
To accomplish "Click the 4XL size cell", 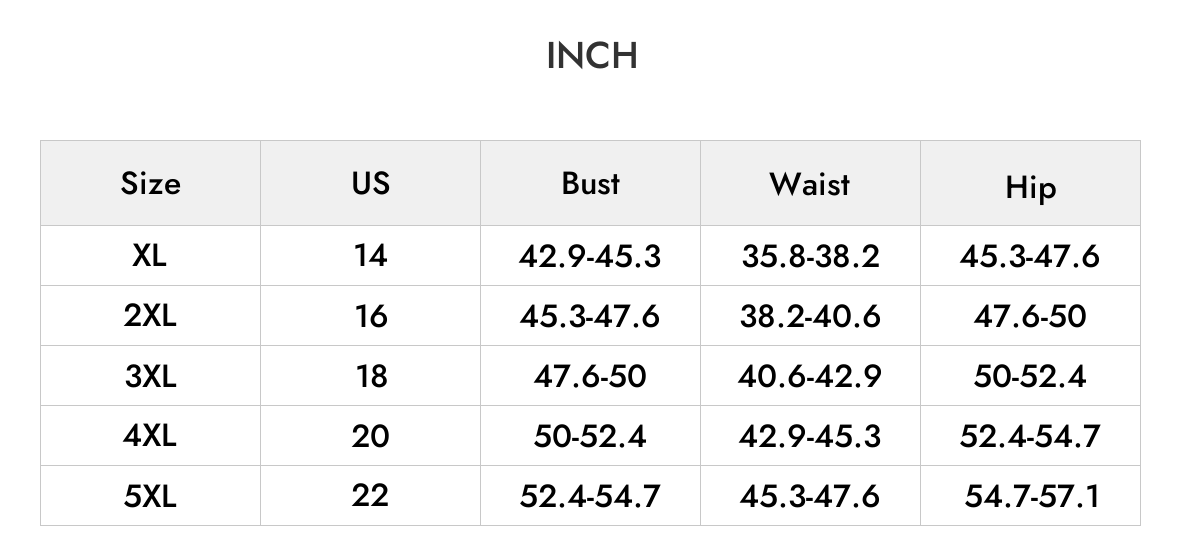I will tap(151, 436).
